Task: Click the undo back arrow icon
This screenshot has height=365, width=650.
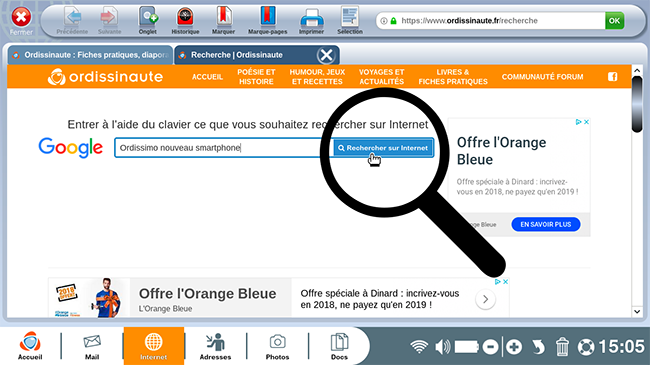Action: [x=538, y=347]
